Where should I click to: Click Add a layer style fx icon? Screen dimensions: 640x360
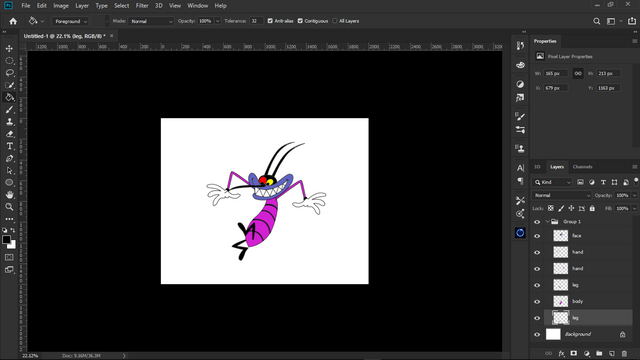(x=561, y=353)
